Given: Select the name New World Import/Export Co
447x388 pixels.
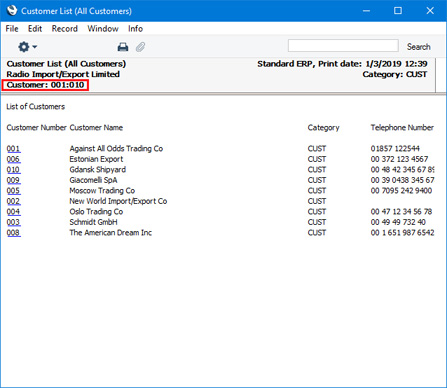Looking at the screenshot, I should coord(118,201).
